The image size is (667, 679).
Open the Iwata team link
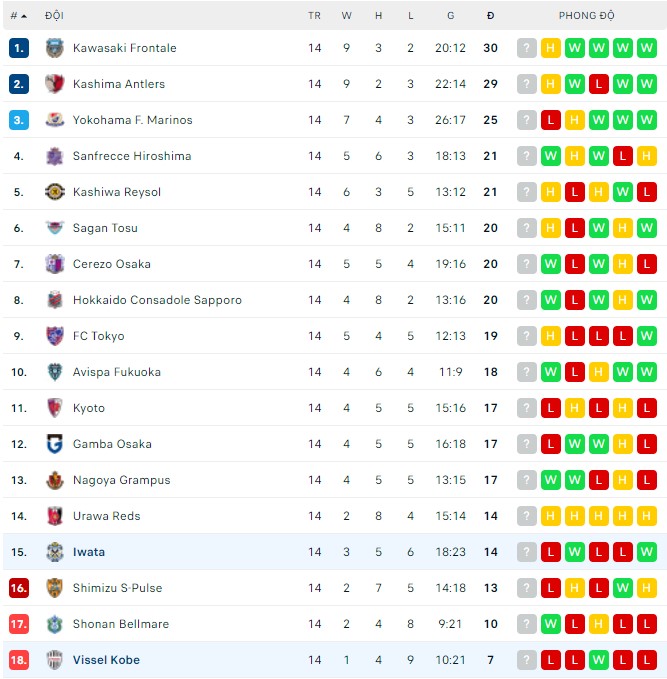pos(89,552)
